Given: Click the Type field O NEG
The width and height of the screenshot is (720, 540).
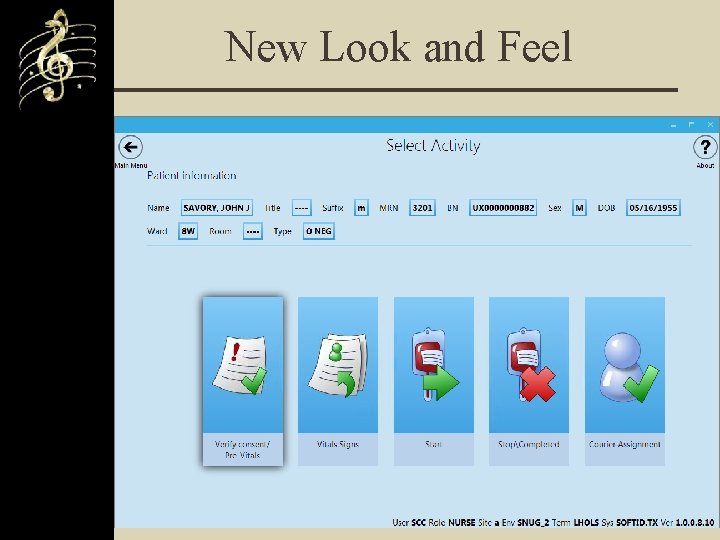Looking at the screenshot, I should [x=319, y=231].
